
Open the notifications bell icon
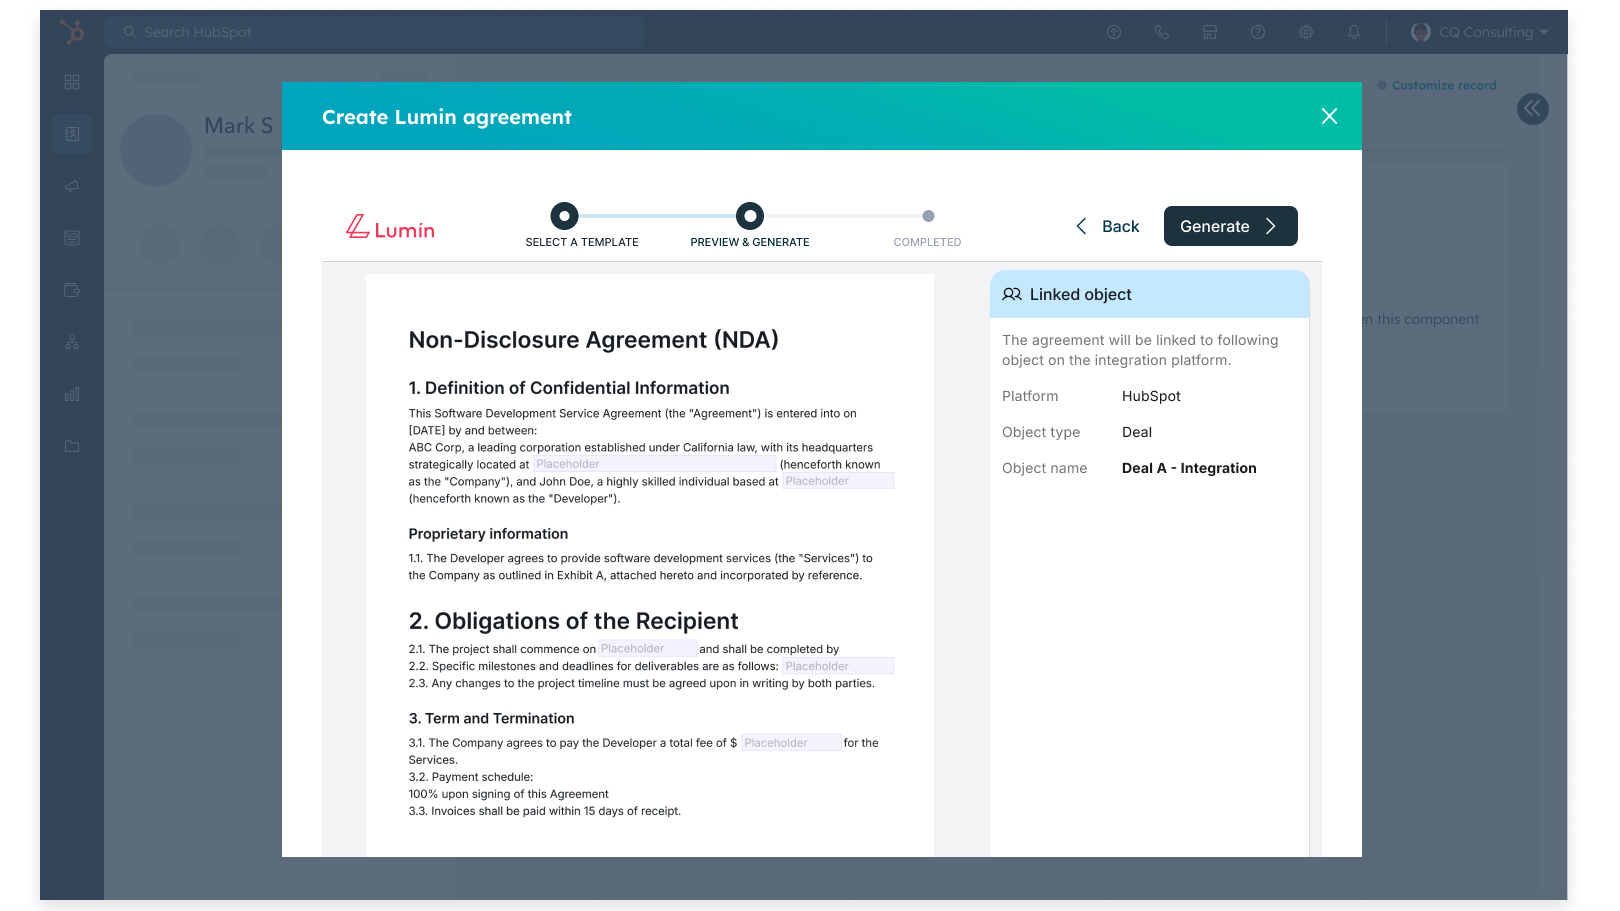pyautogui.click(x=1354, y=32)
